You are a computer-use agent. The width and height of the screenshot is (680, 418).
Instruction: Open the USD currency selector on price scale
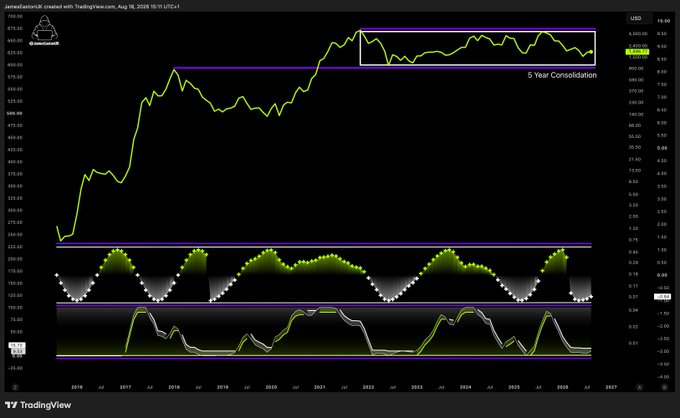(x=638, y=18)
